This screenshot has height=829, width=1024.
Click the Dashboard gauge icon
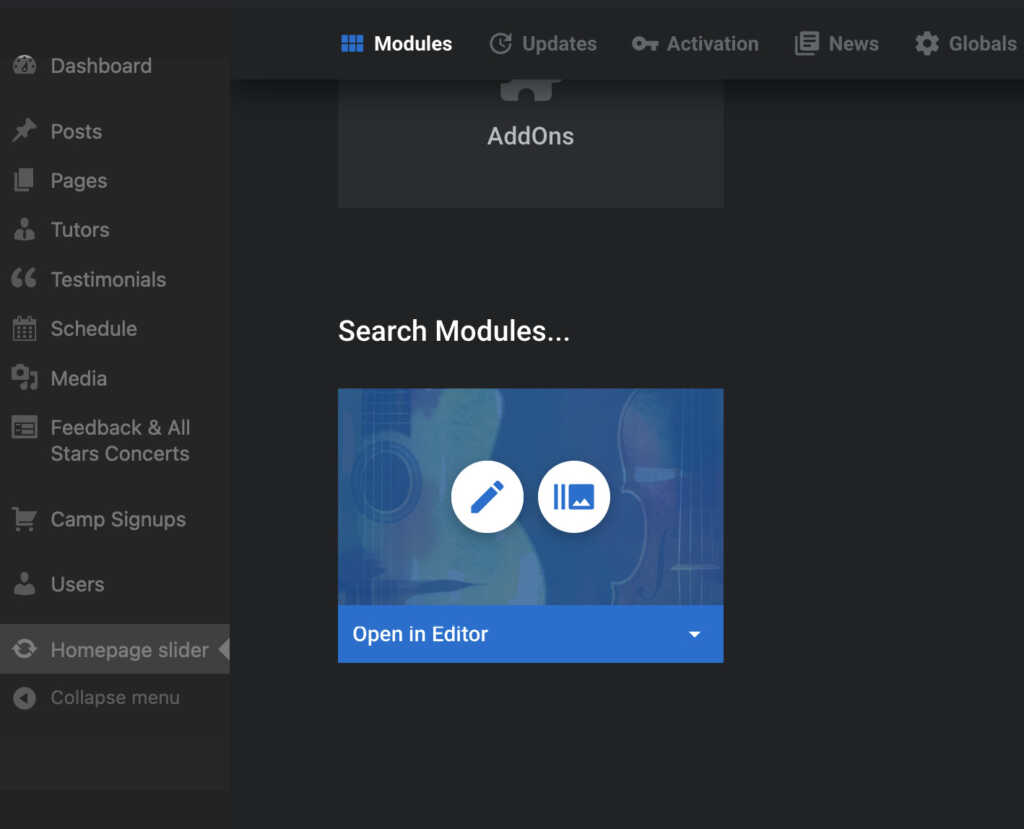[x=25, y=65]
